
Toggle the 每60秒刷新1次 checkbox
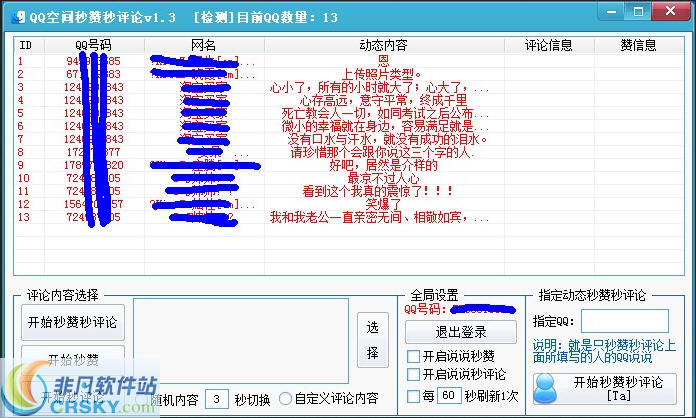click(x=413, y=396)
